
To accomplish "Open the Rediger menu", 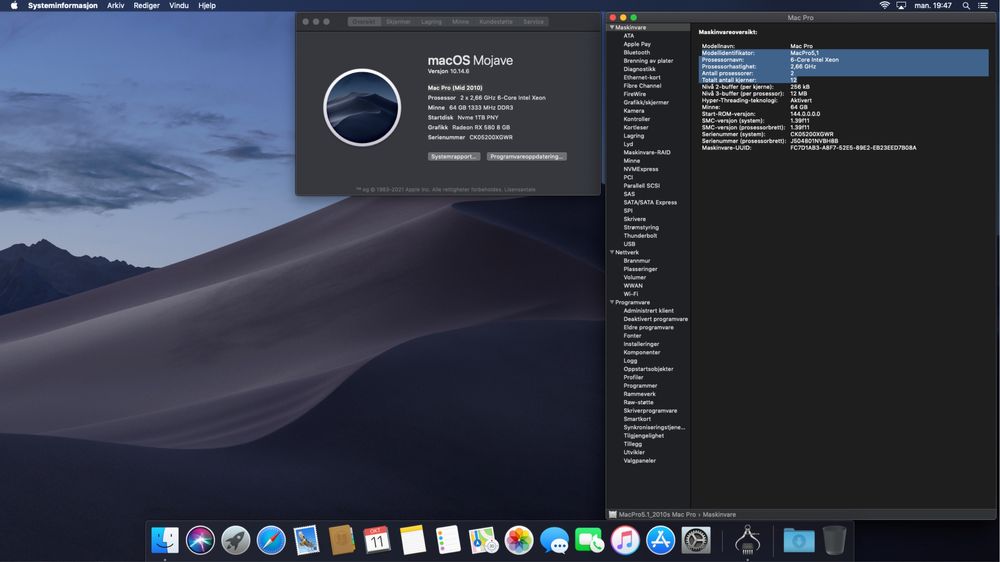I will (x=147, y=5).
